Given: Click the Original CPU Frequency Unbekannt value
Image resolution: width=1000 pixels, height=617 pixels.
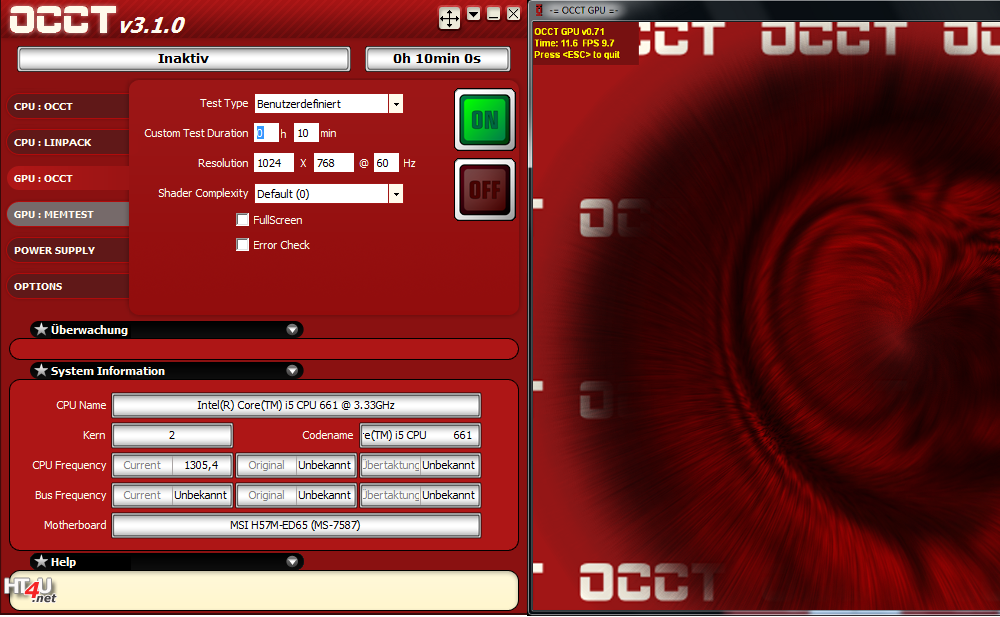Looking at the screenshot, I should 325,465.
